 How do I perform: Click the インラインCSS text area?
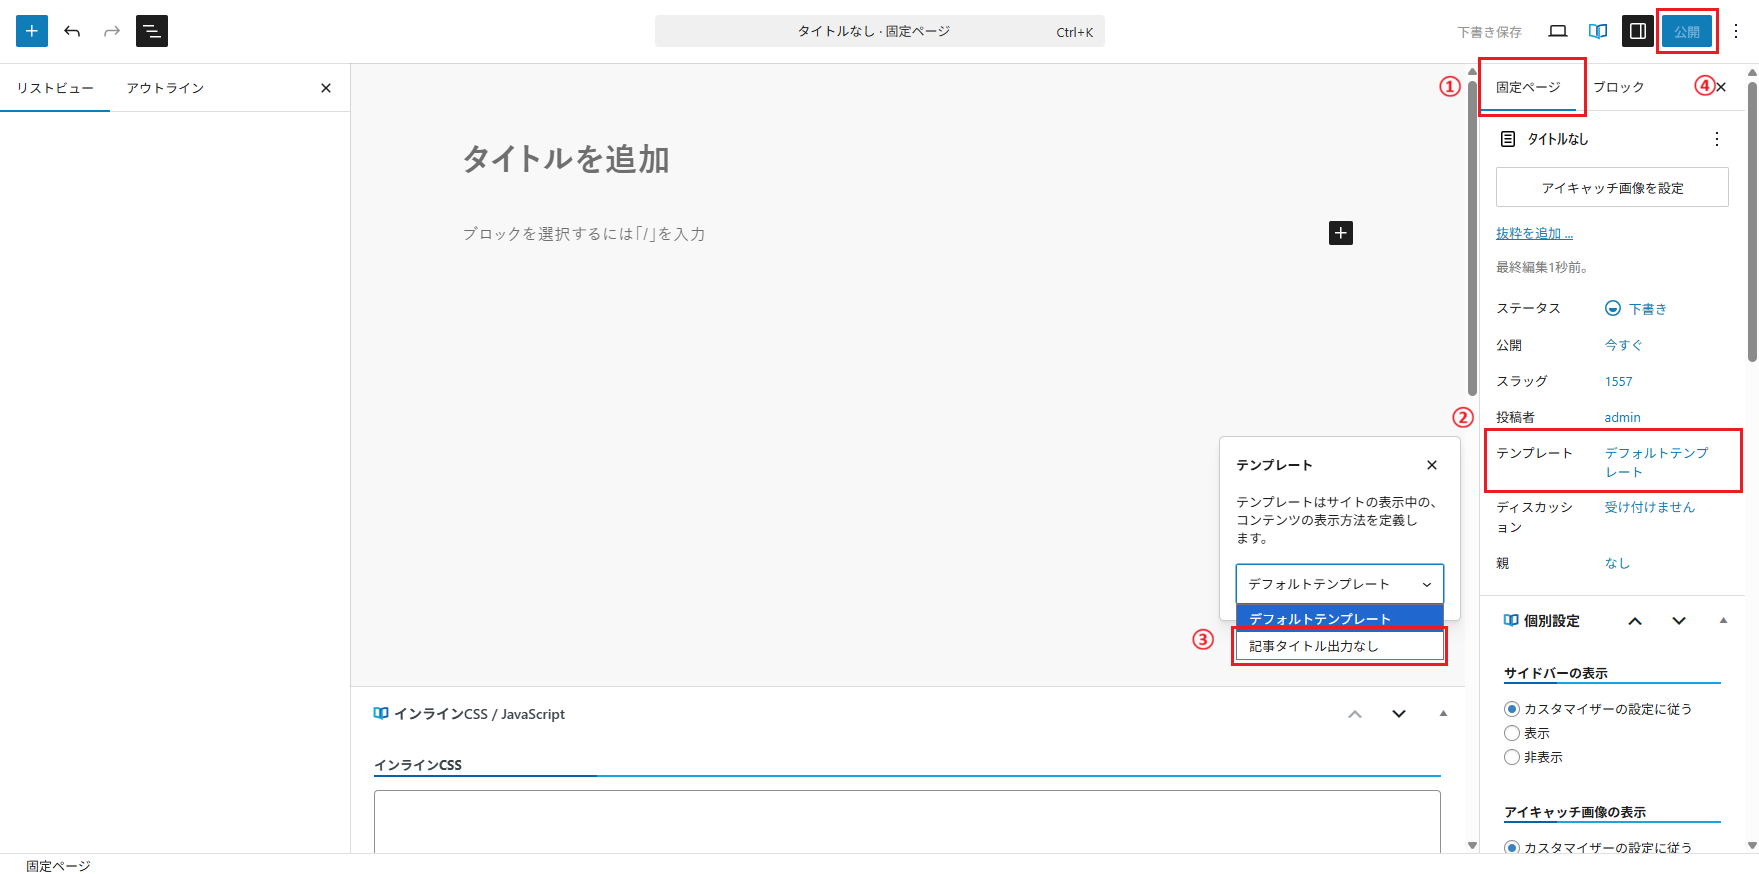click(906, 820)
